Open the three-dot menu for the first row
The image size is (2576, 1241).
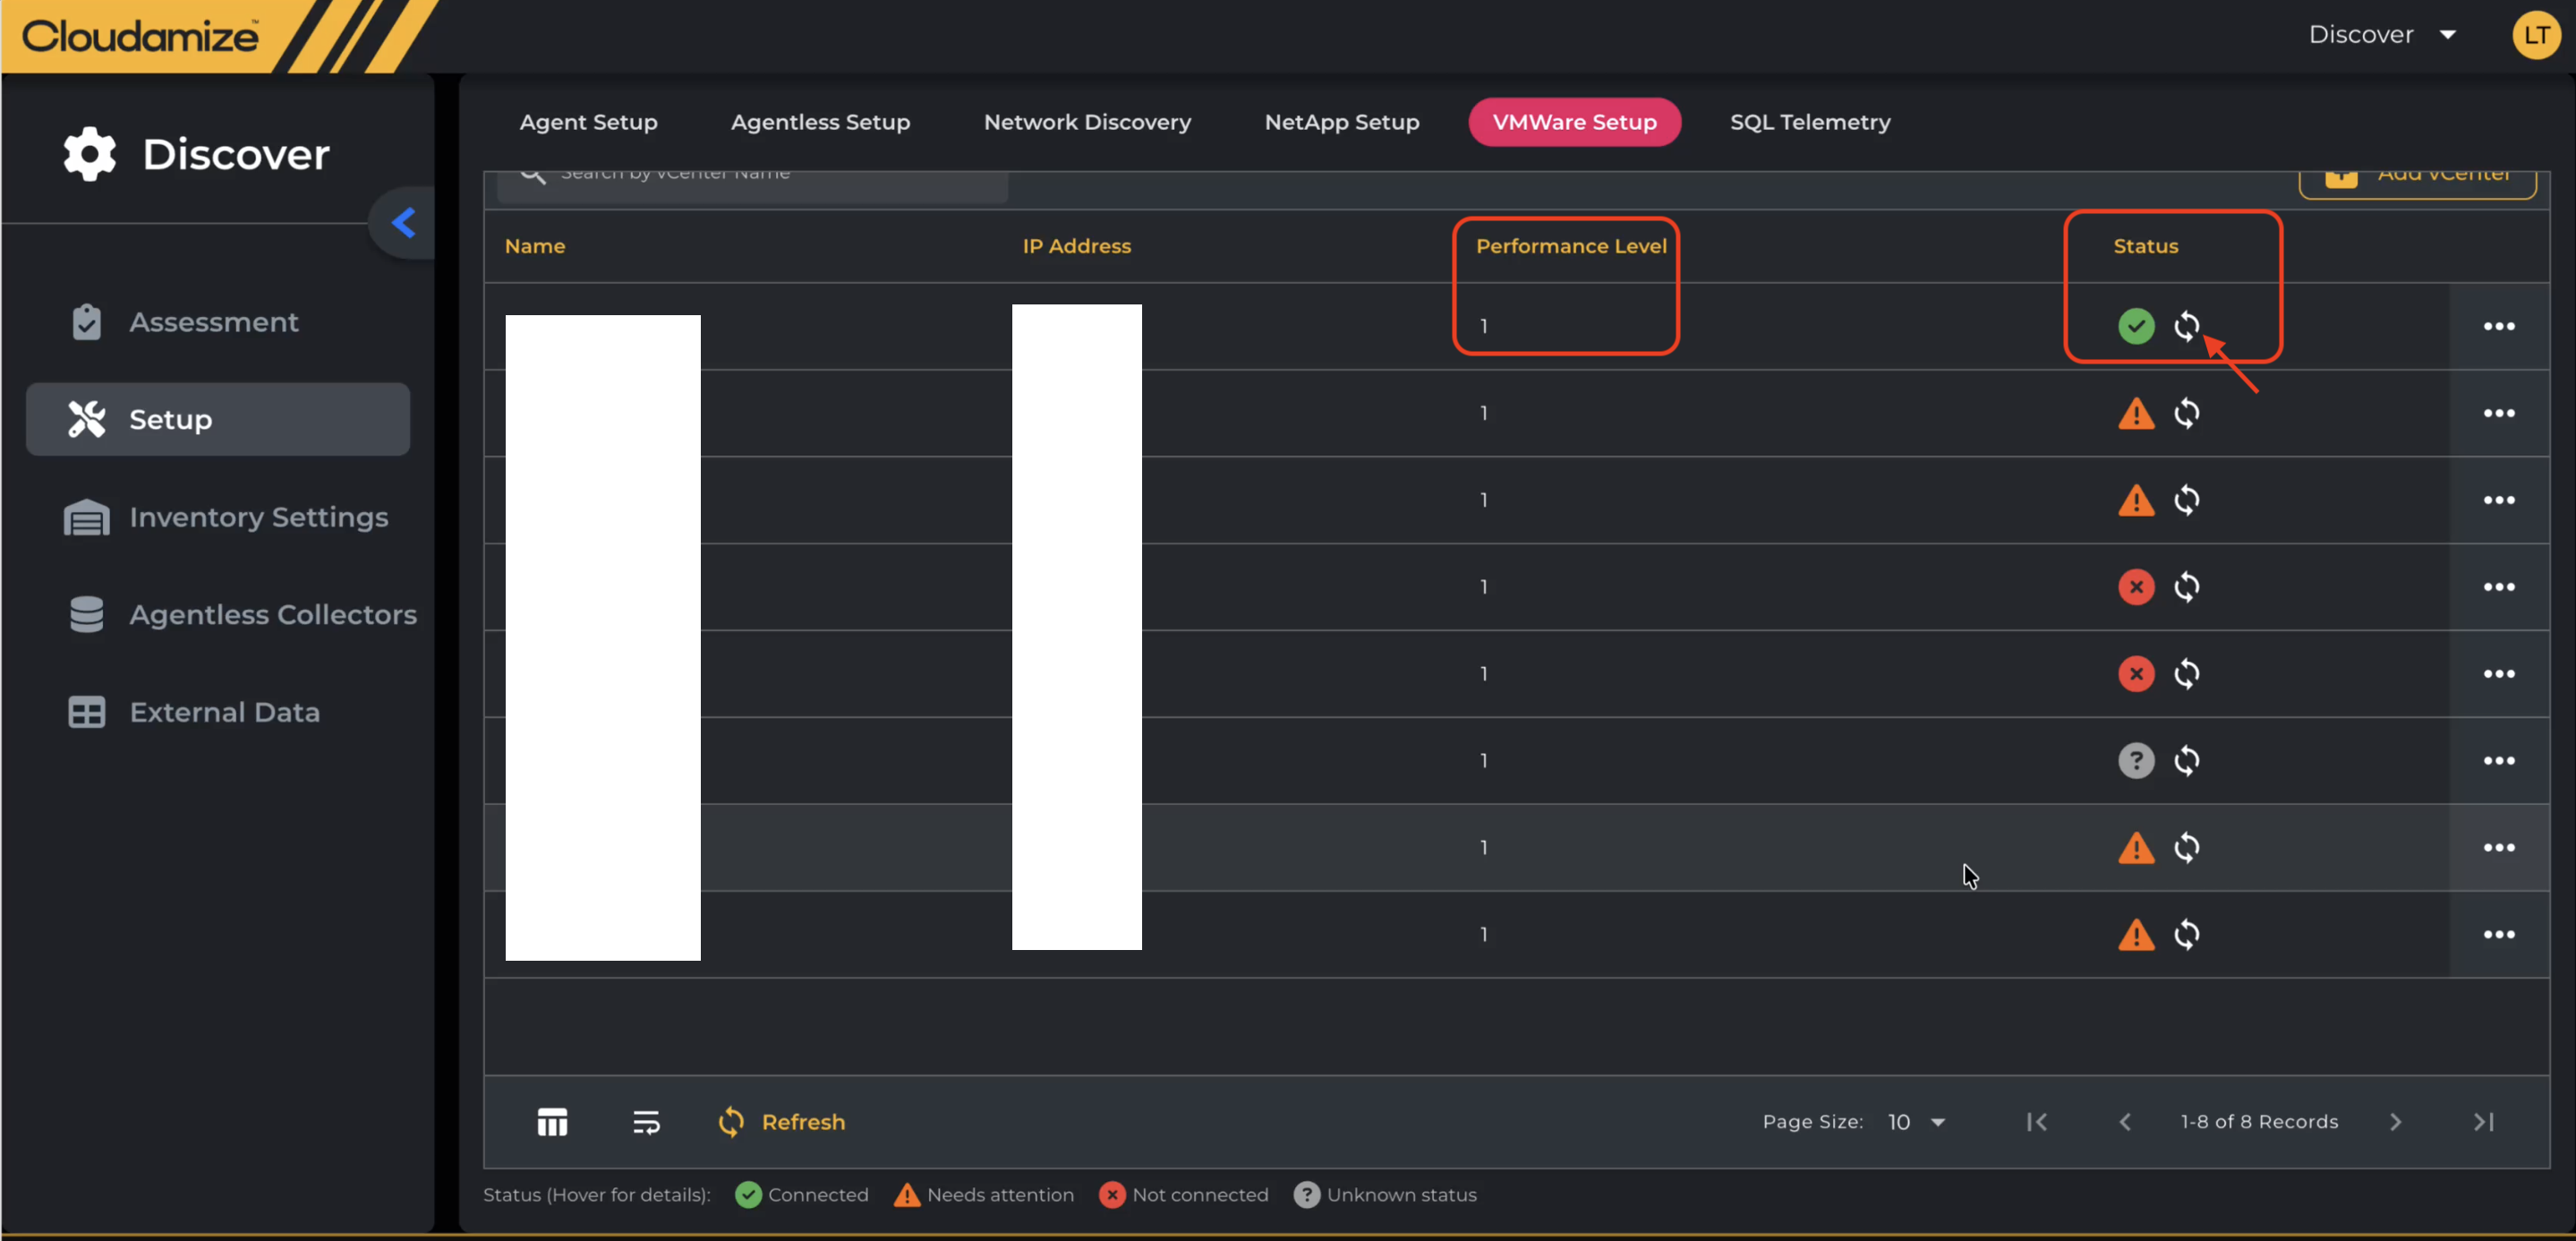(x=2498, y=326)
